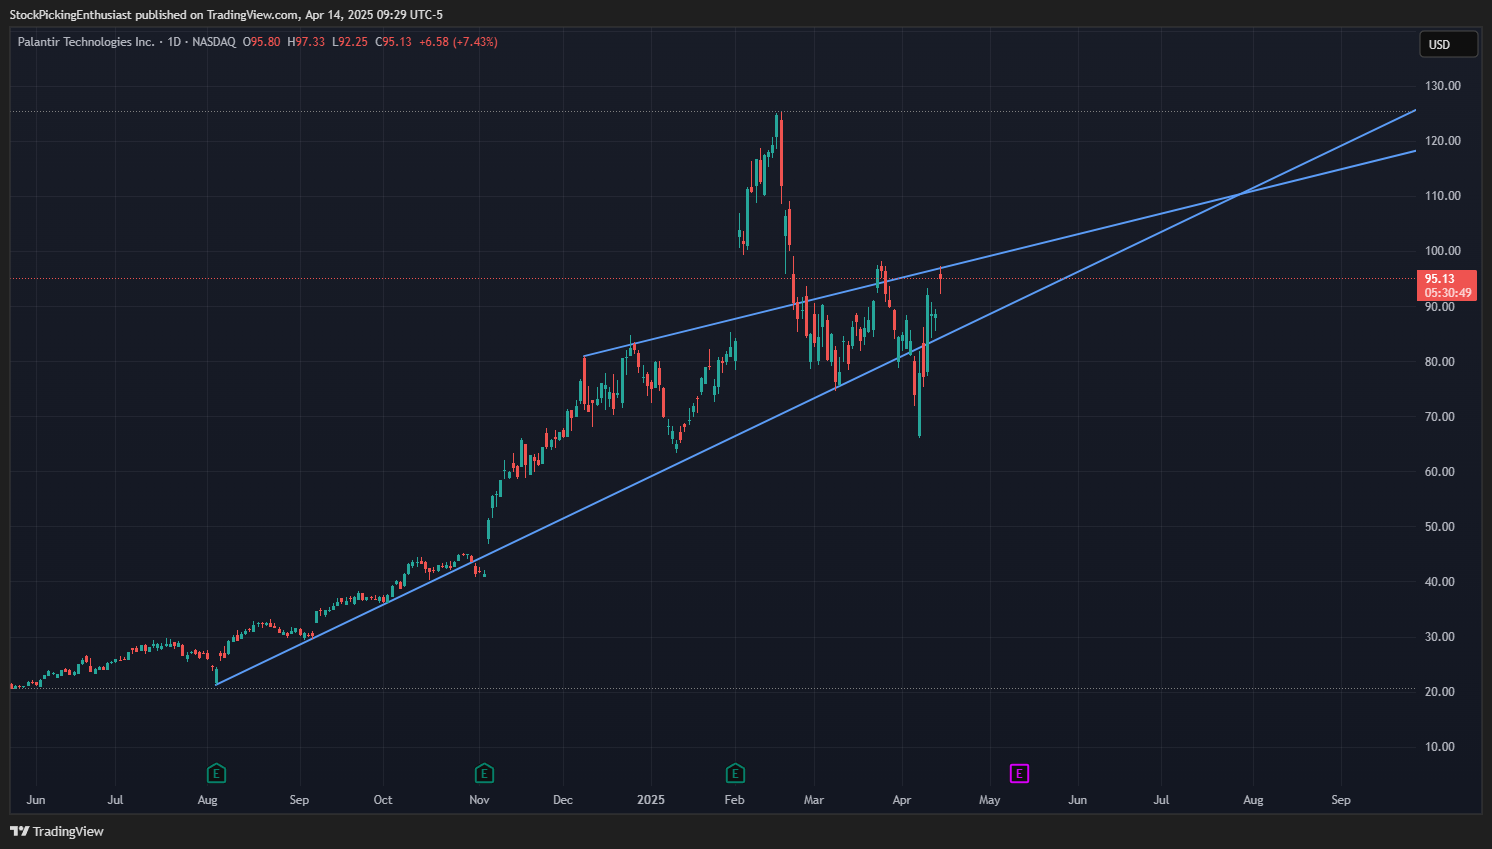Click the O95.80 open value in legend

click(x=262, y=42)
